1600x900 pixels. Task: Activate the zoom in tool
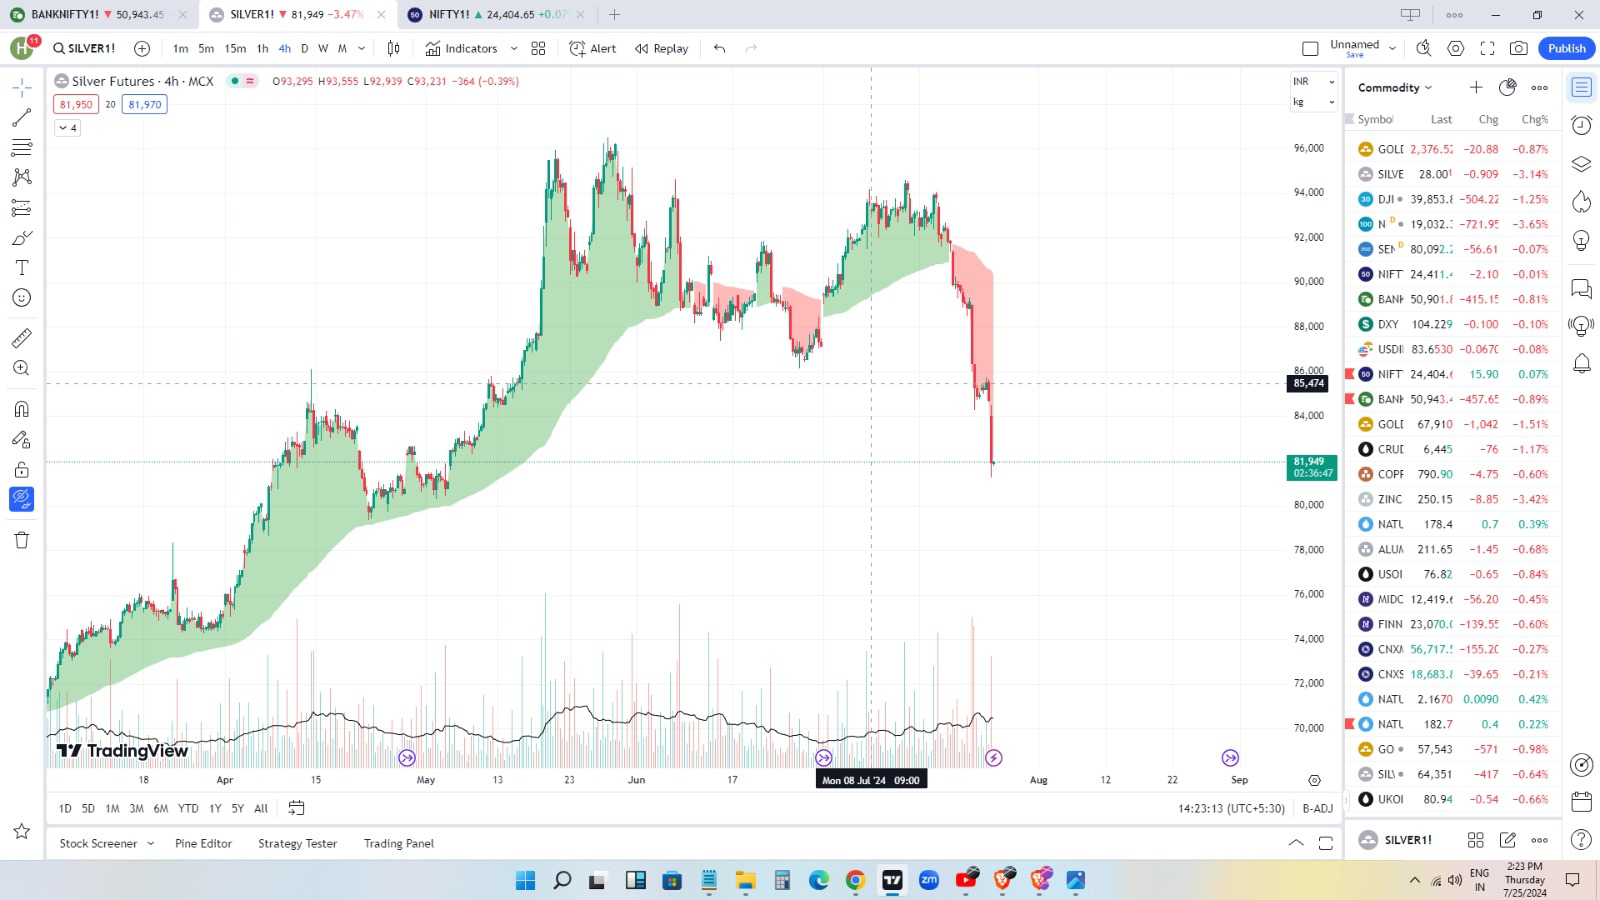[x=21, y=368]
